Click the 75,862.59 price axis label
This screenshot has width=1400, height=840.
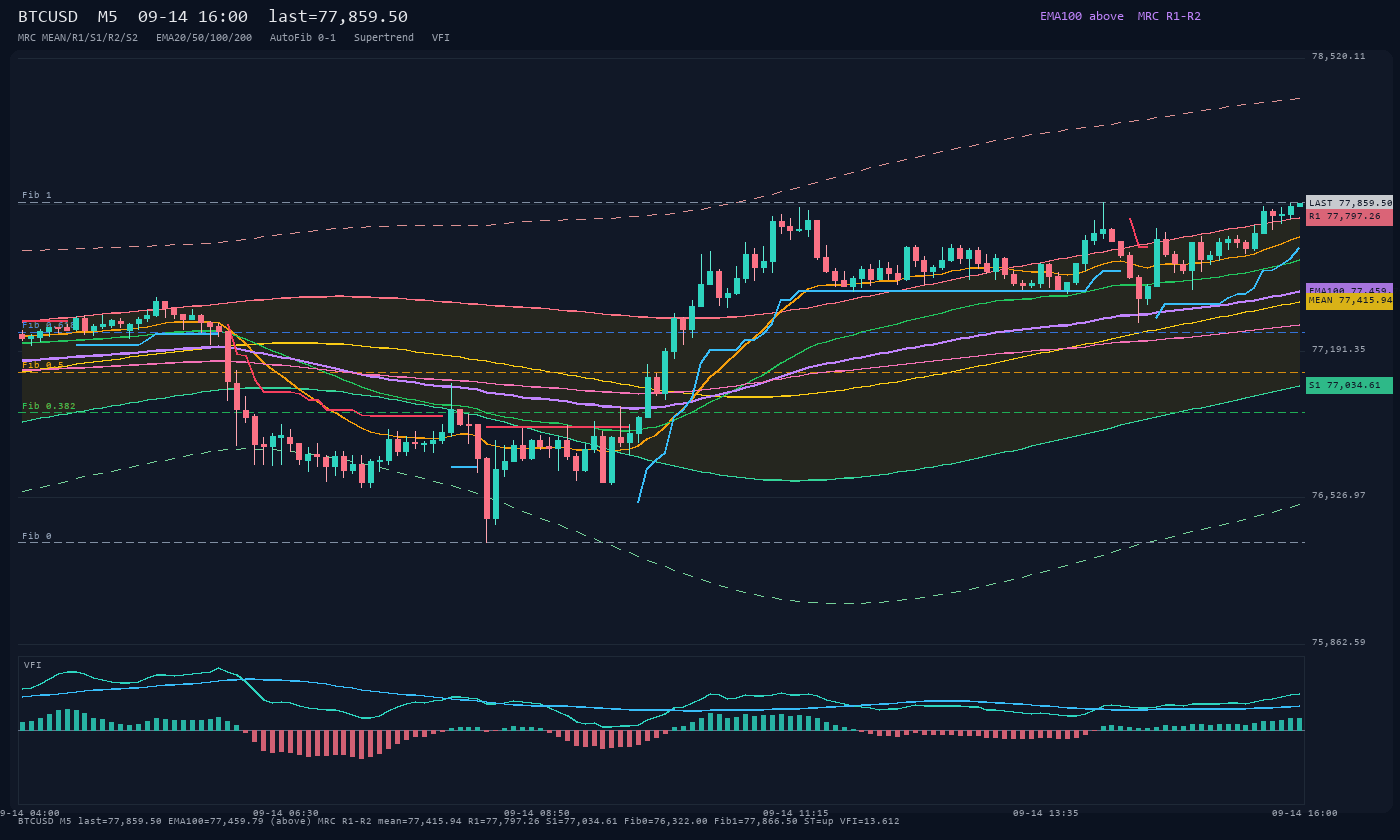click(1338, 642)
